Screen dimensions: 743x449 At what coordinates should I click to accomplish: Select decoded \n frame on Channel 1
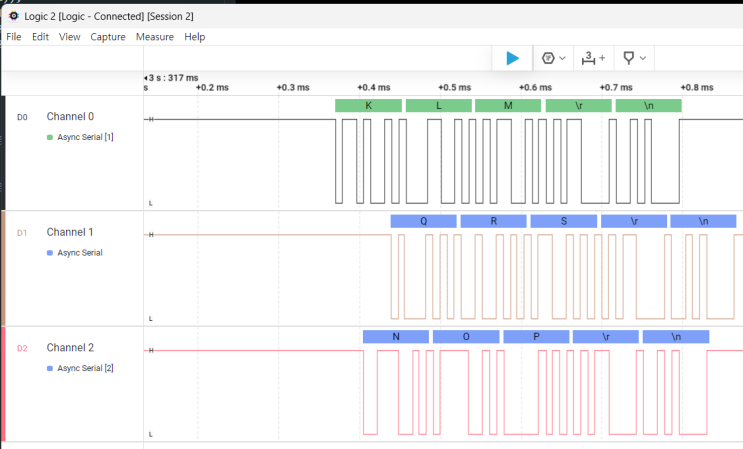[704, 221]
